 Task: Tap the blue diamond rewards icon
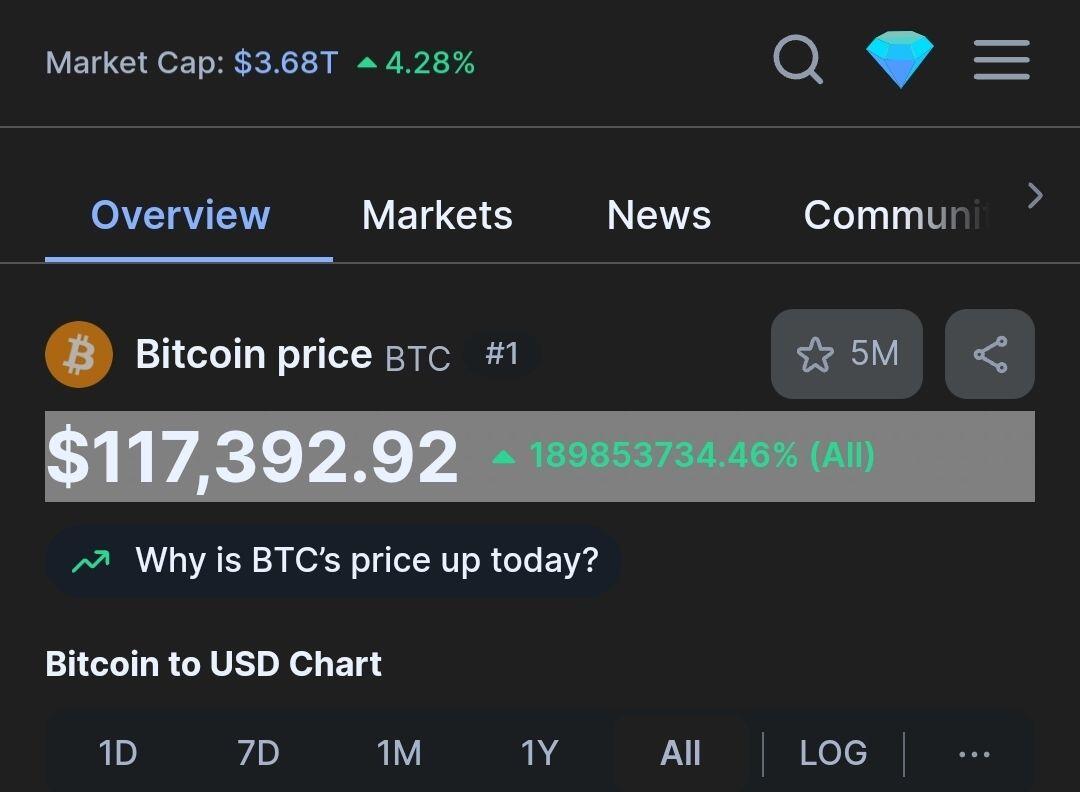pyautogui.click(x=900, y=59)
